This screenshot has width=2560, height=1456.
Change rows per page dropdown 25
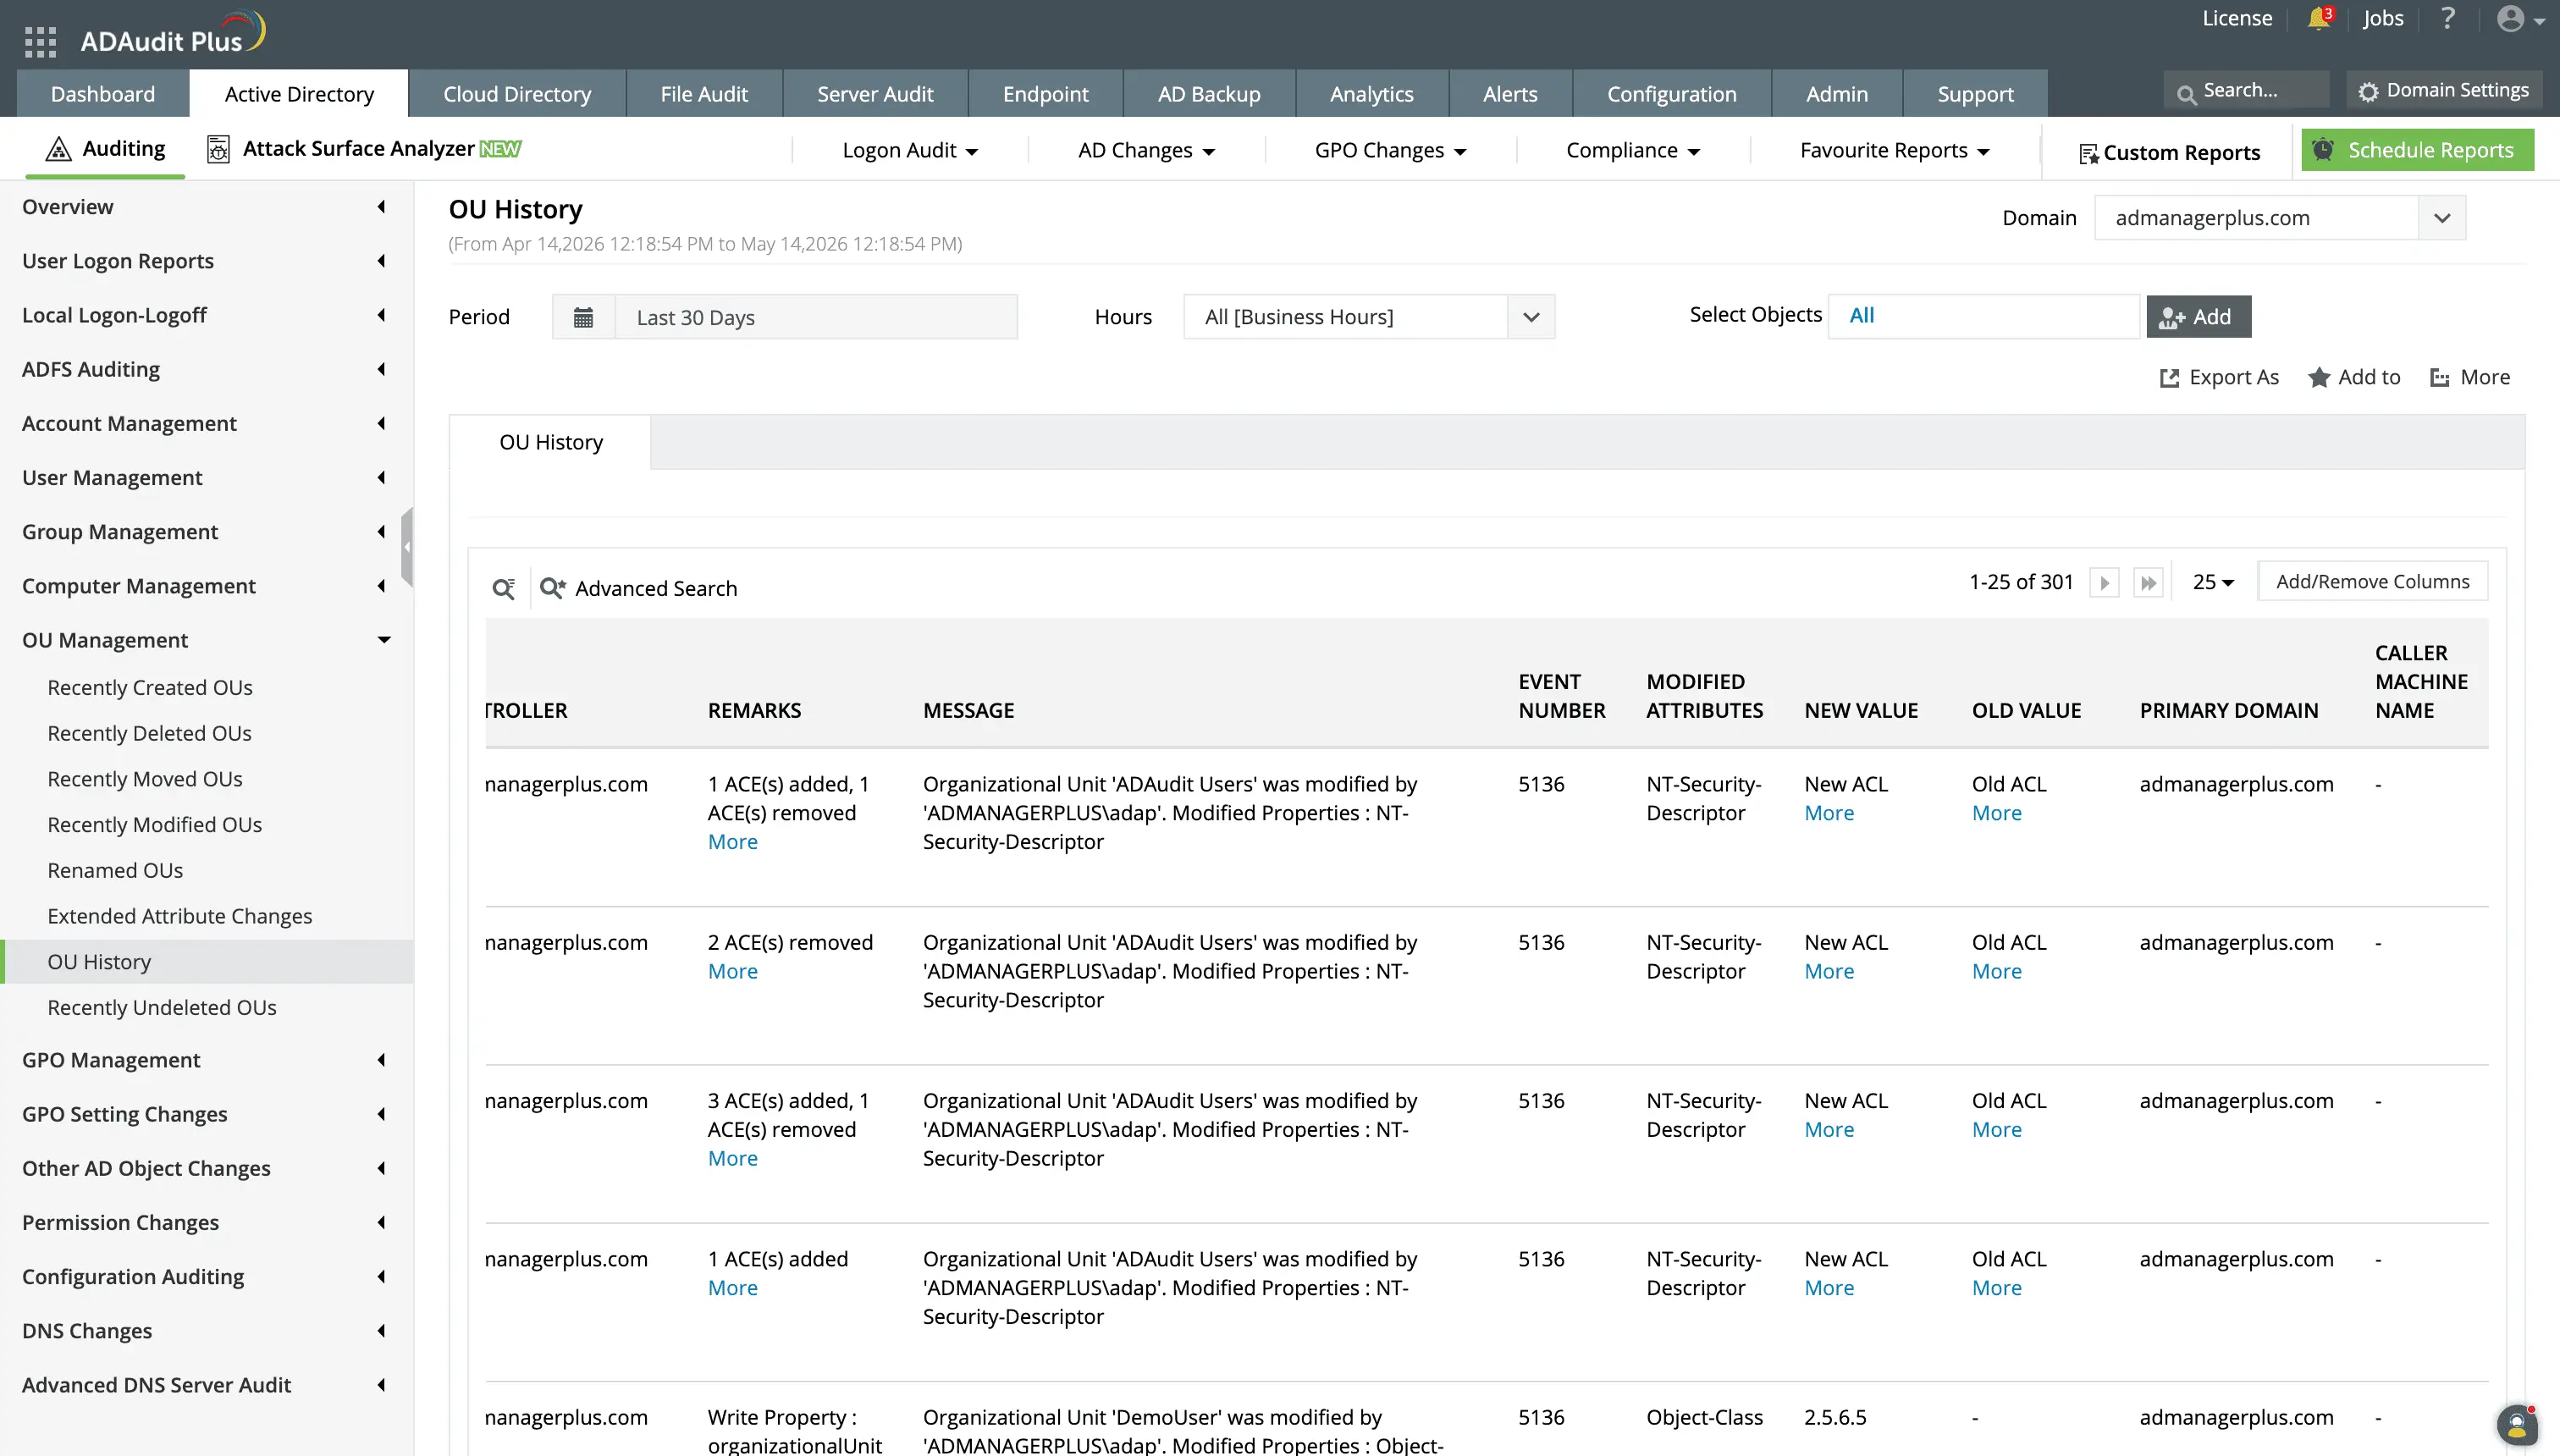2213,582
